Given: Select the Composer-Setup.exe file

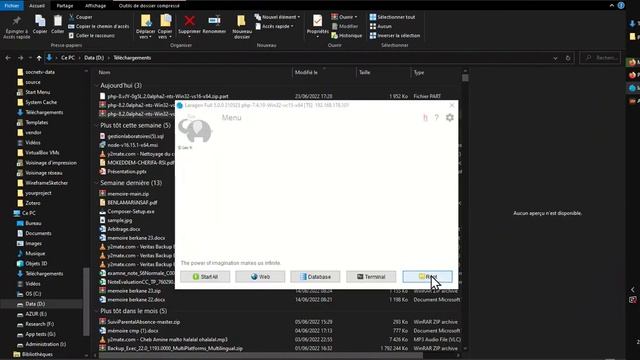Looking at the screenshot, I should tap(131, 211).
